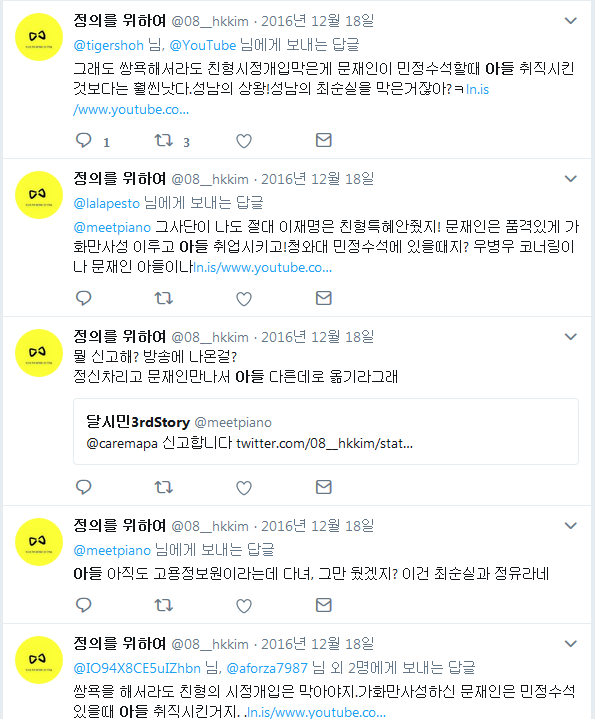The image size is (595, 719).
Task: Click yellow avatar of the first tweet
Action: [39, 37]
